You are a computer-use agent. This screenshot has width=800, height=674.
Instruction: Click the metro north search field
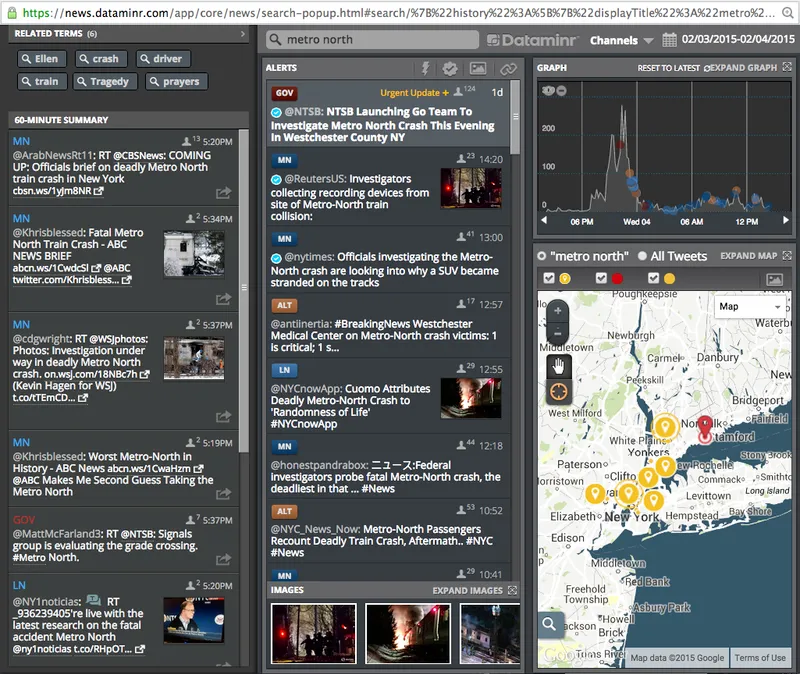click(x=372, y=40)
